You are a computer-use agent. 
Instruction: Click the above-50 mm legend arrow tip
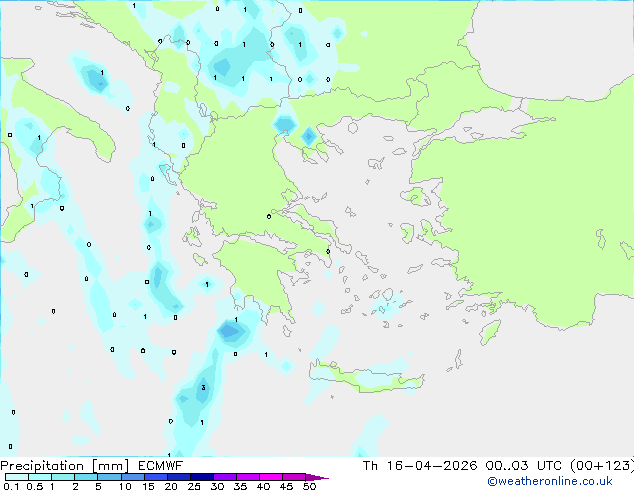point(317,477)
